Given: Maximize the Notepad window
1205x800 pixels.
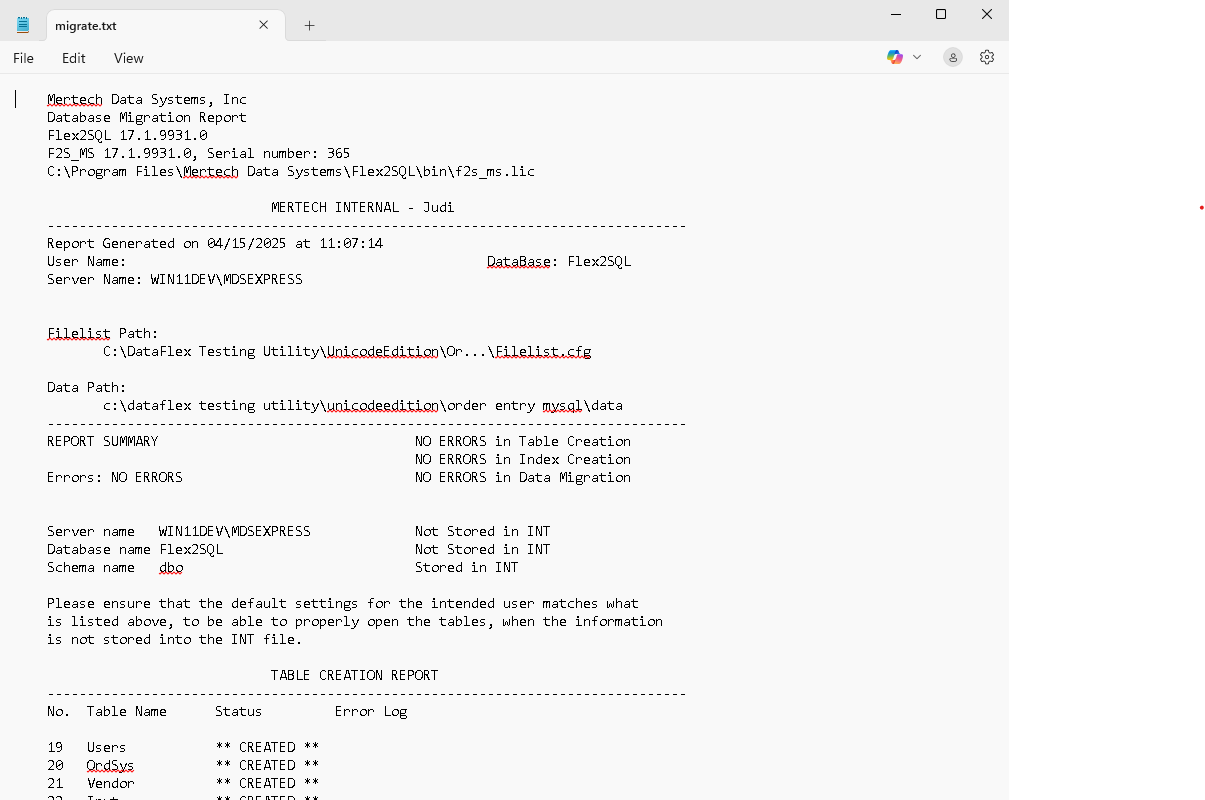Looking at the screenshot, I should 941,14.
